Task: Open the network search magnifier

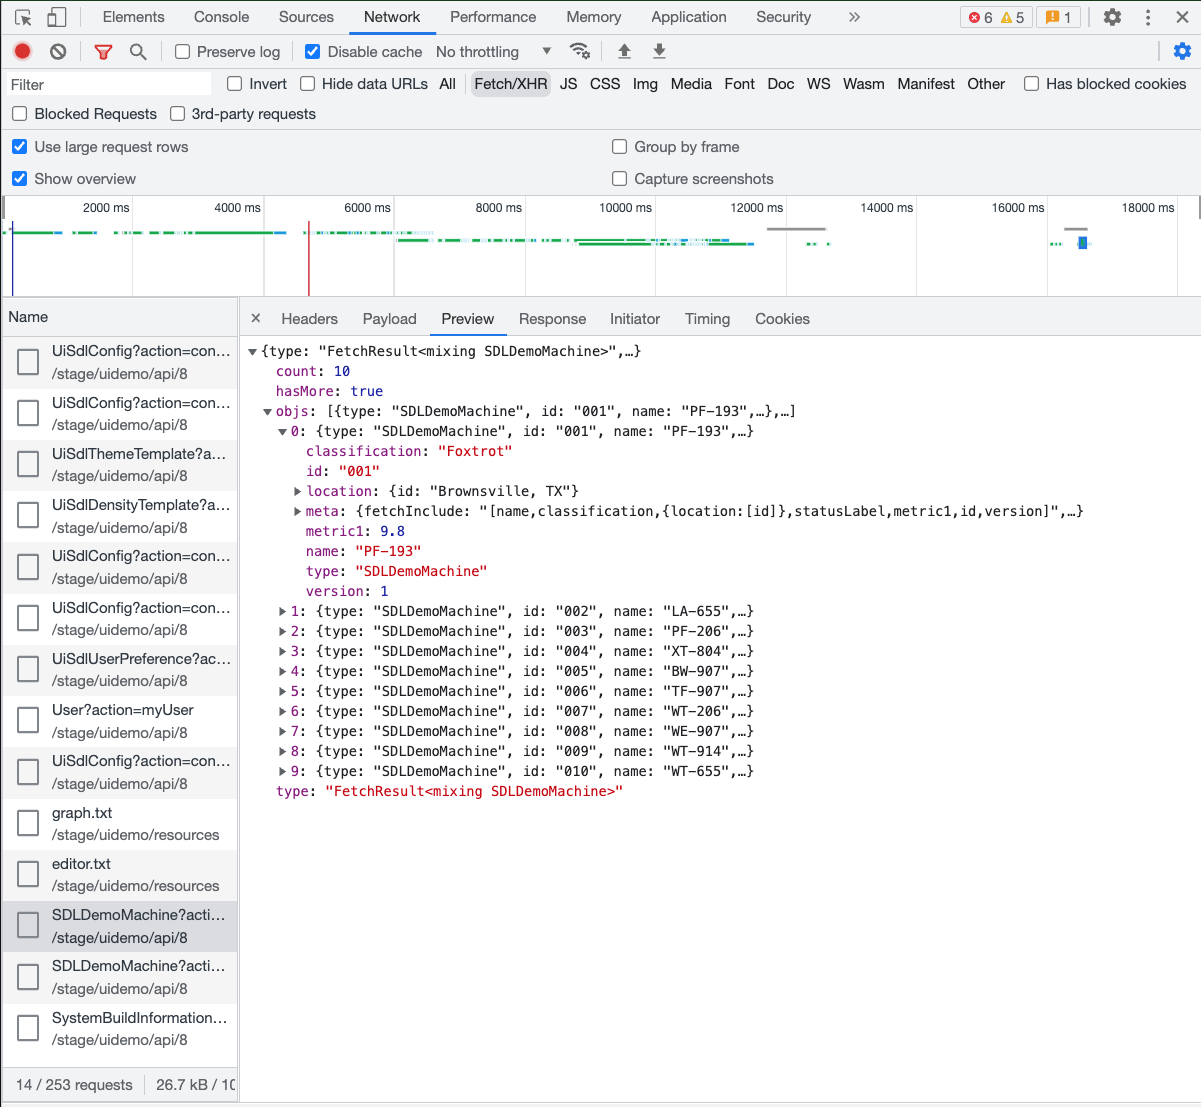Action: click(138, 51)
